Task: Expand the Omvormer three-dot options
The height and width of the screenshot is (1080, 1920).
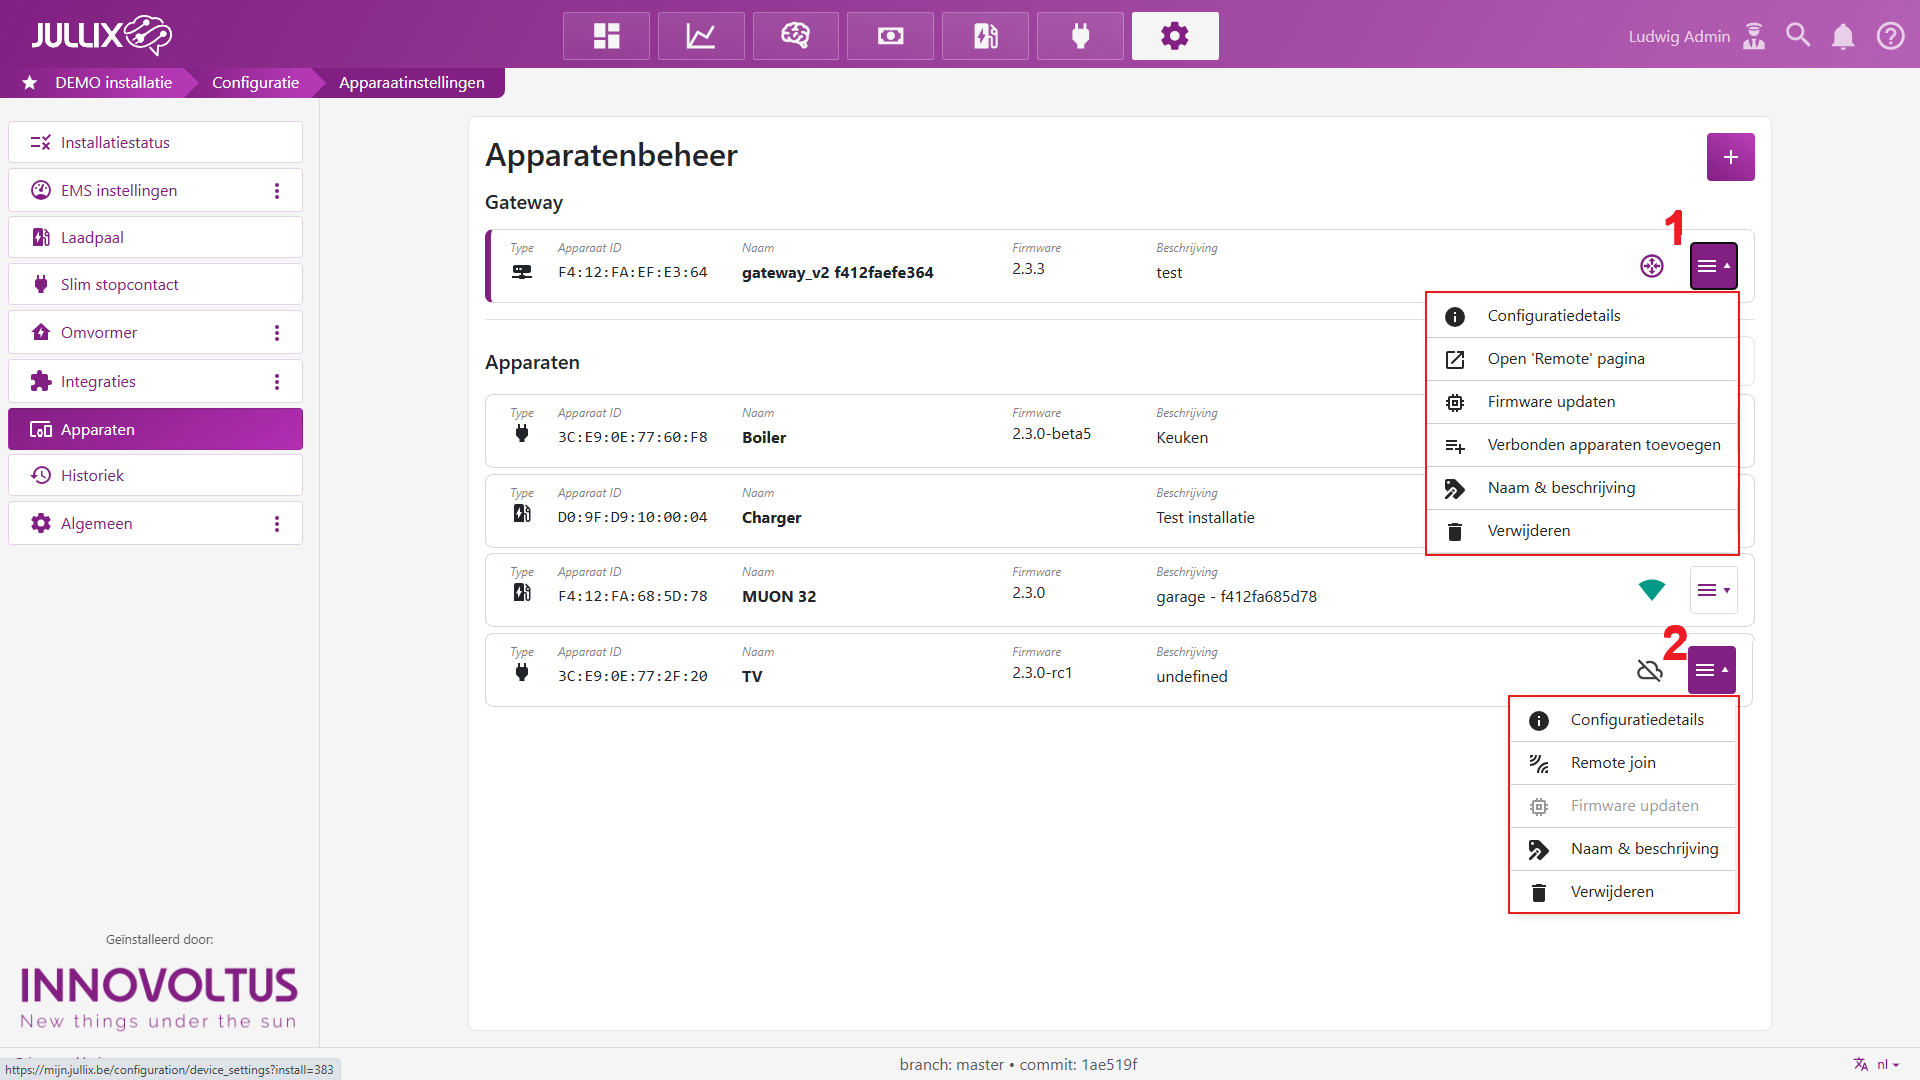Action: coord(277,333)
